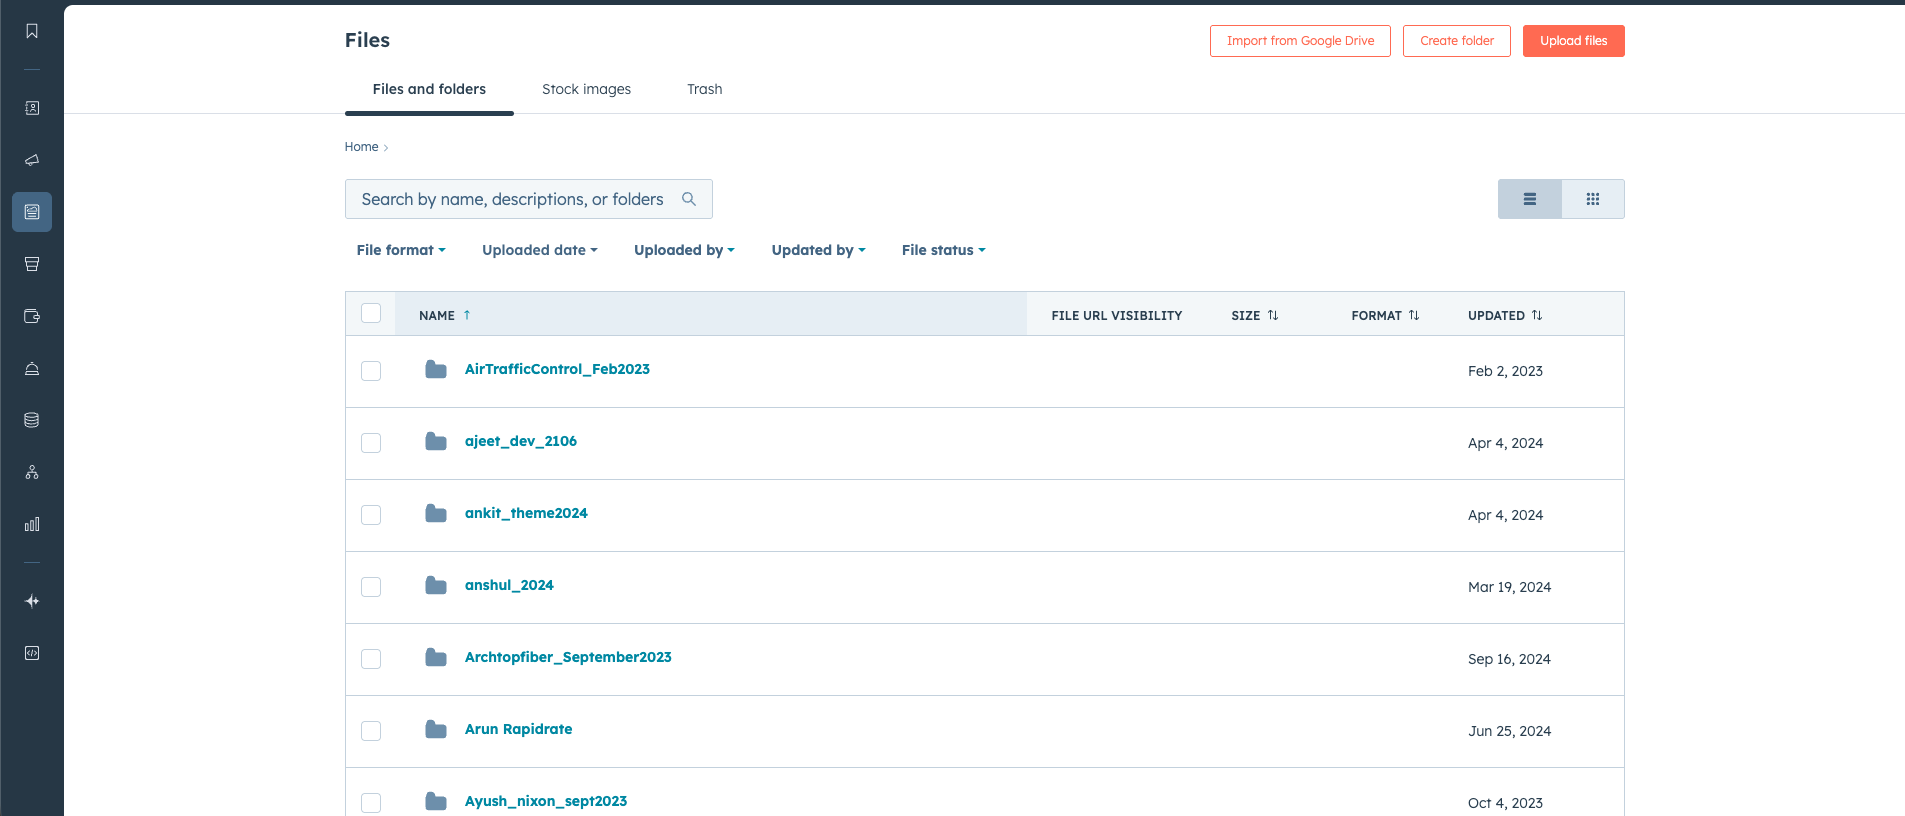The height and width of the screenshot is (816, 1905).
Task: Expand the Uploaded date filter
Action: coord(540,250)
